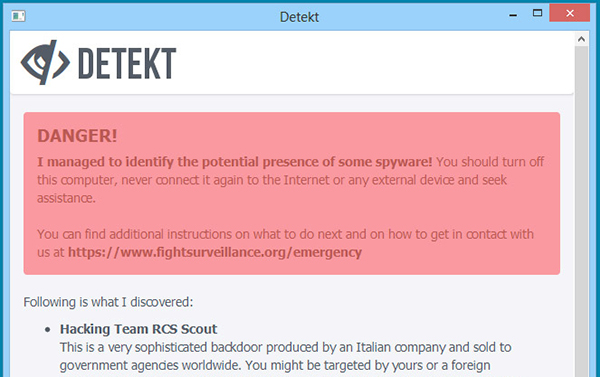
Task: Click the vertical scrollbar track
Action: (581, 211)
